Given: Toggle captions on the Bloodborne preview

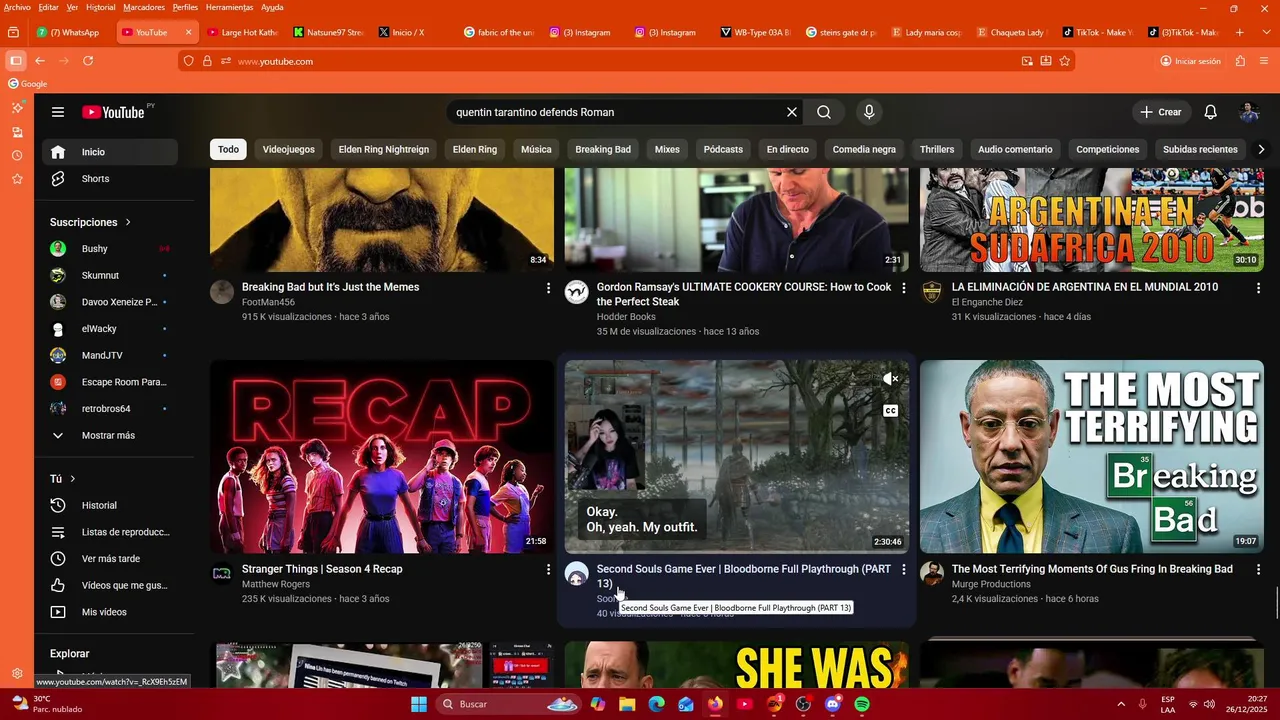Looking at the screenshot, I should 890,411.
